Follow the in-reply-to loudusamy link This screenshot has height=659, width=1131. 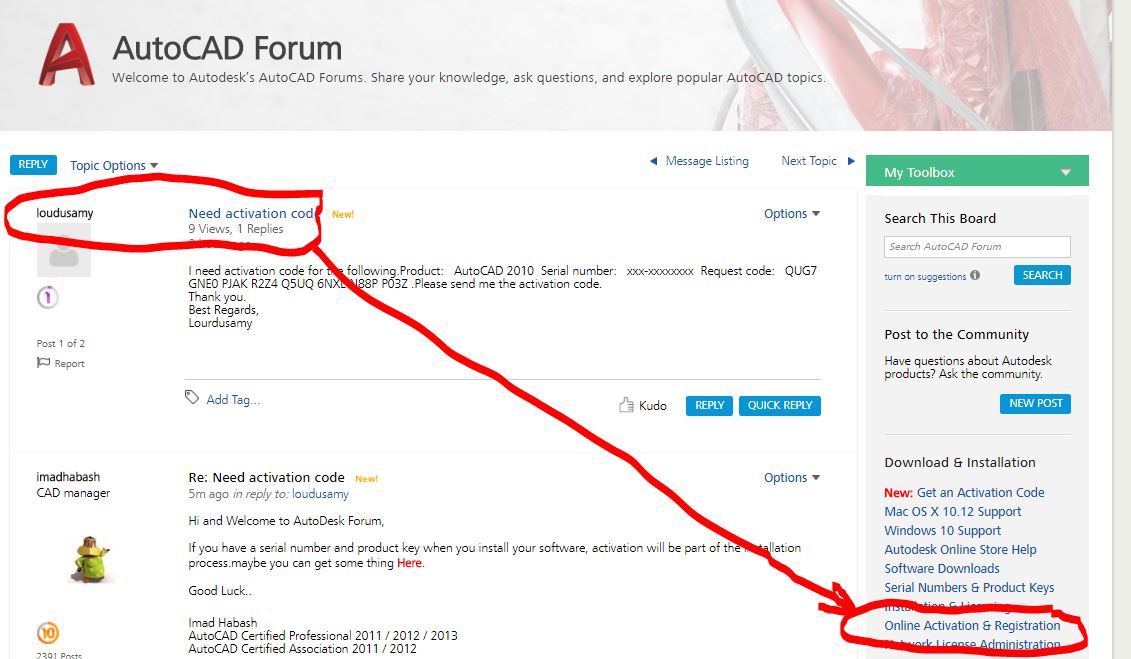click(x=320, y=494)
